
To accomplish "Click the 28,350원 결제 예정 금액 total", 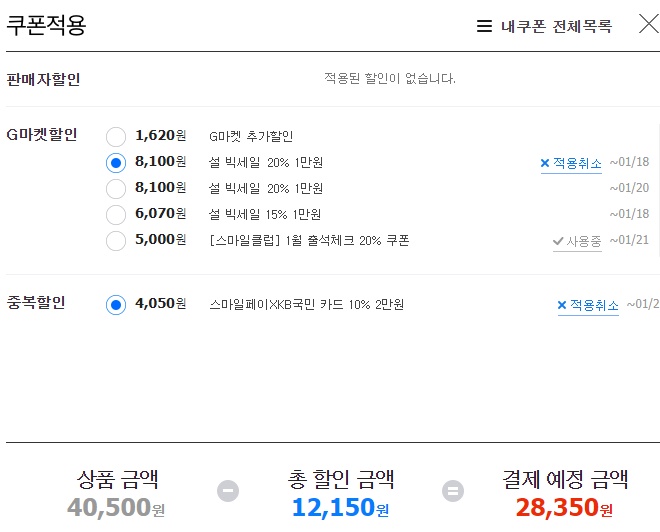I will (x=564, y=507).
